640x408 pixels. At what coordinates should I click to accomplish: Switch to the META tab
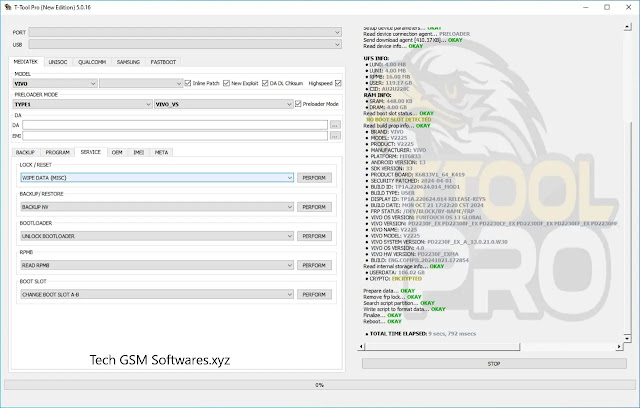(162, 152)
